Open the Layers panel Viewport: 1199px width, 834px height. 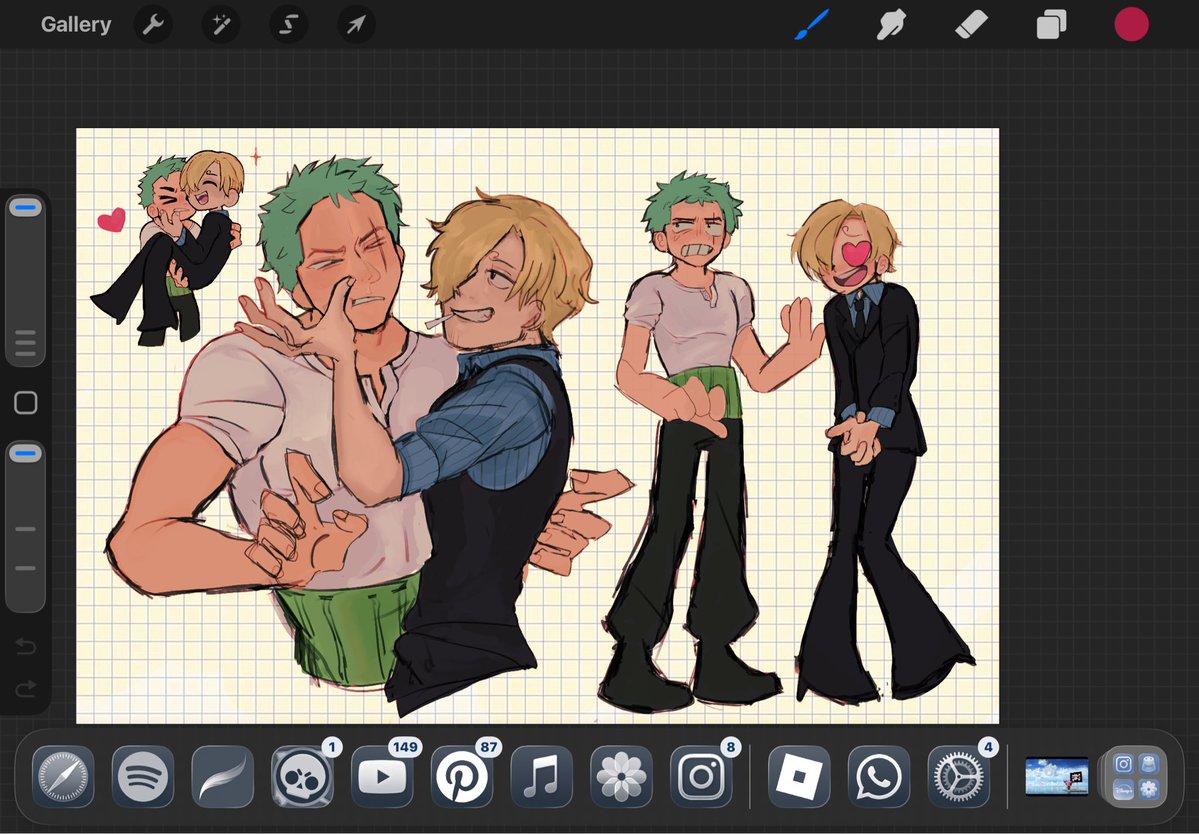coord(1051,24)
